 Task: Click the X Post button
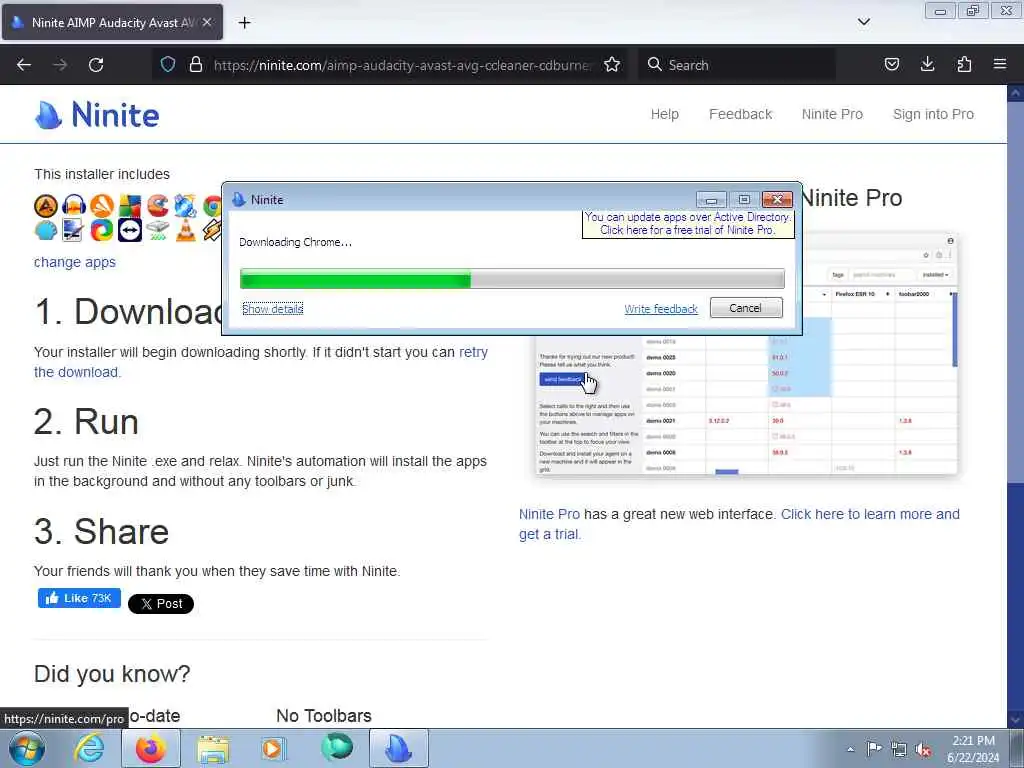point(161,604)
